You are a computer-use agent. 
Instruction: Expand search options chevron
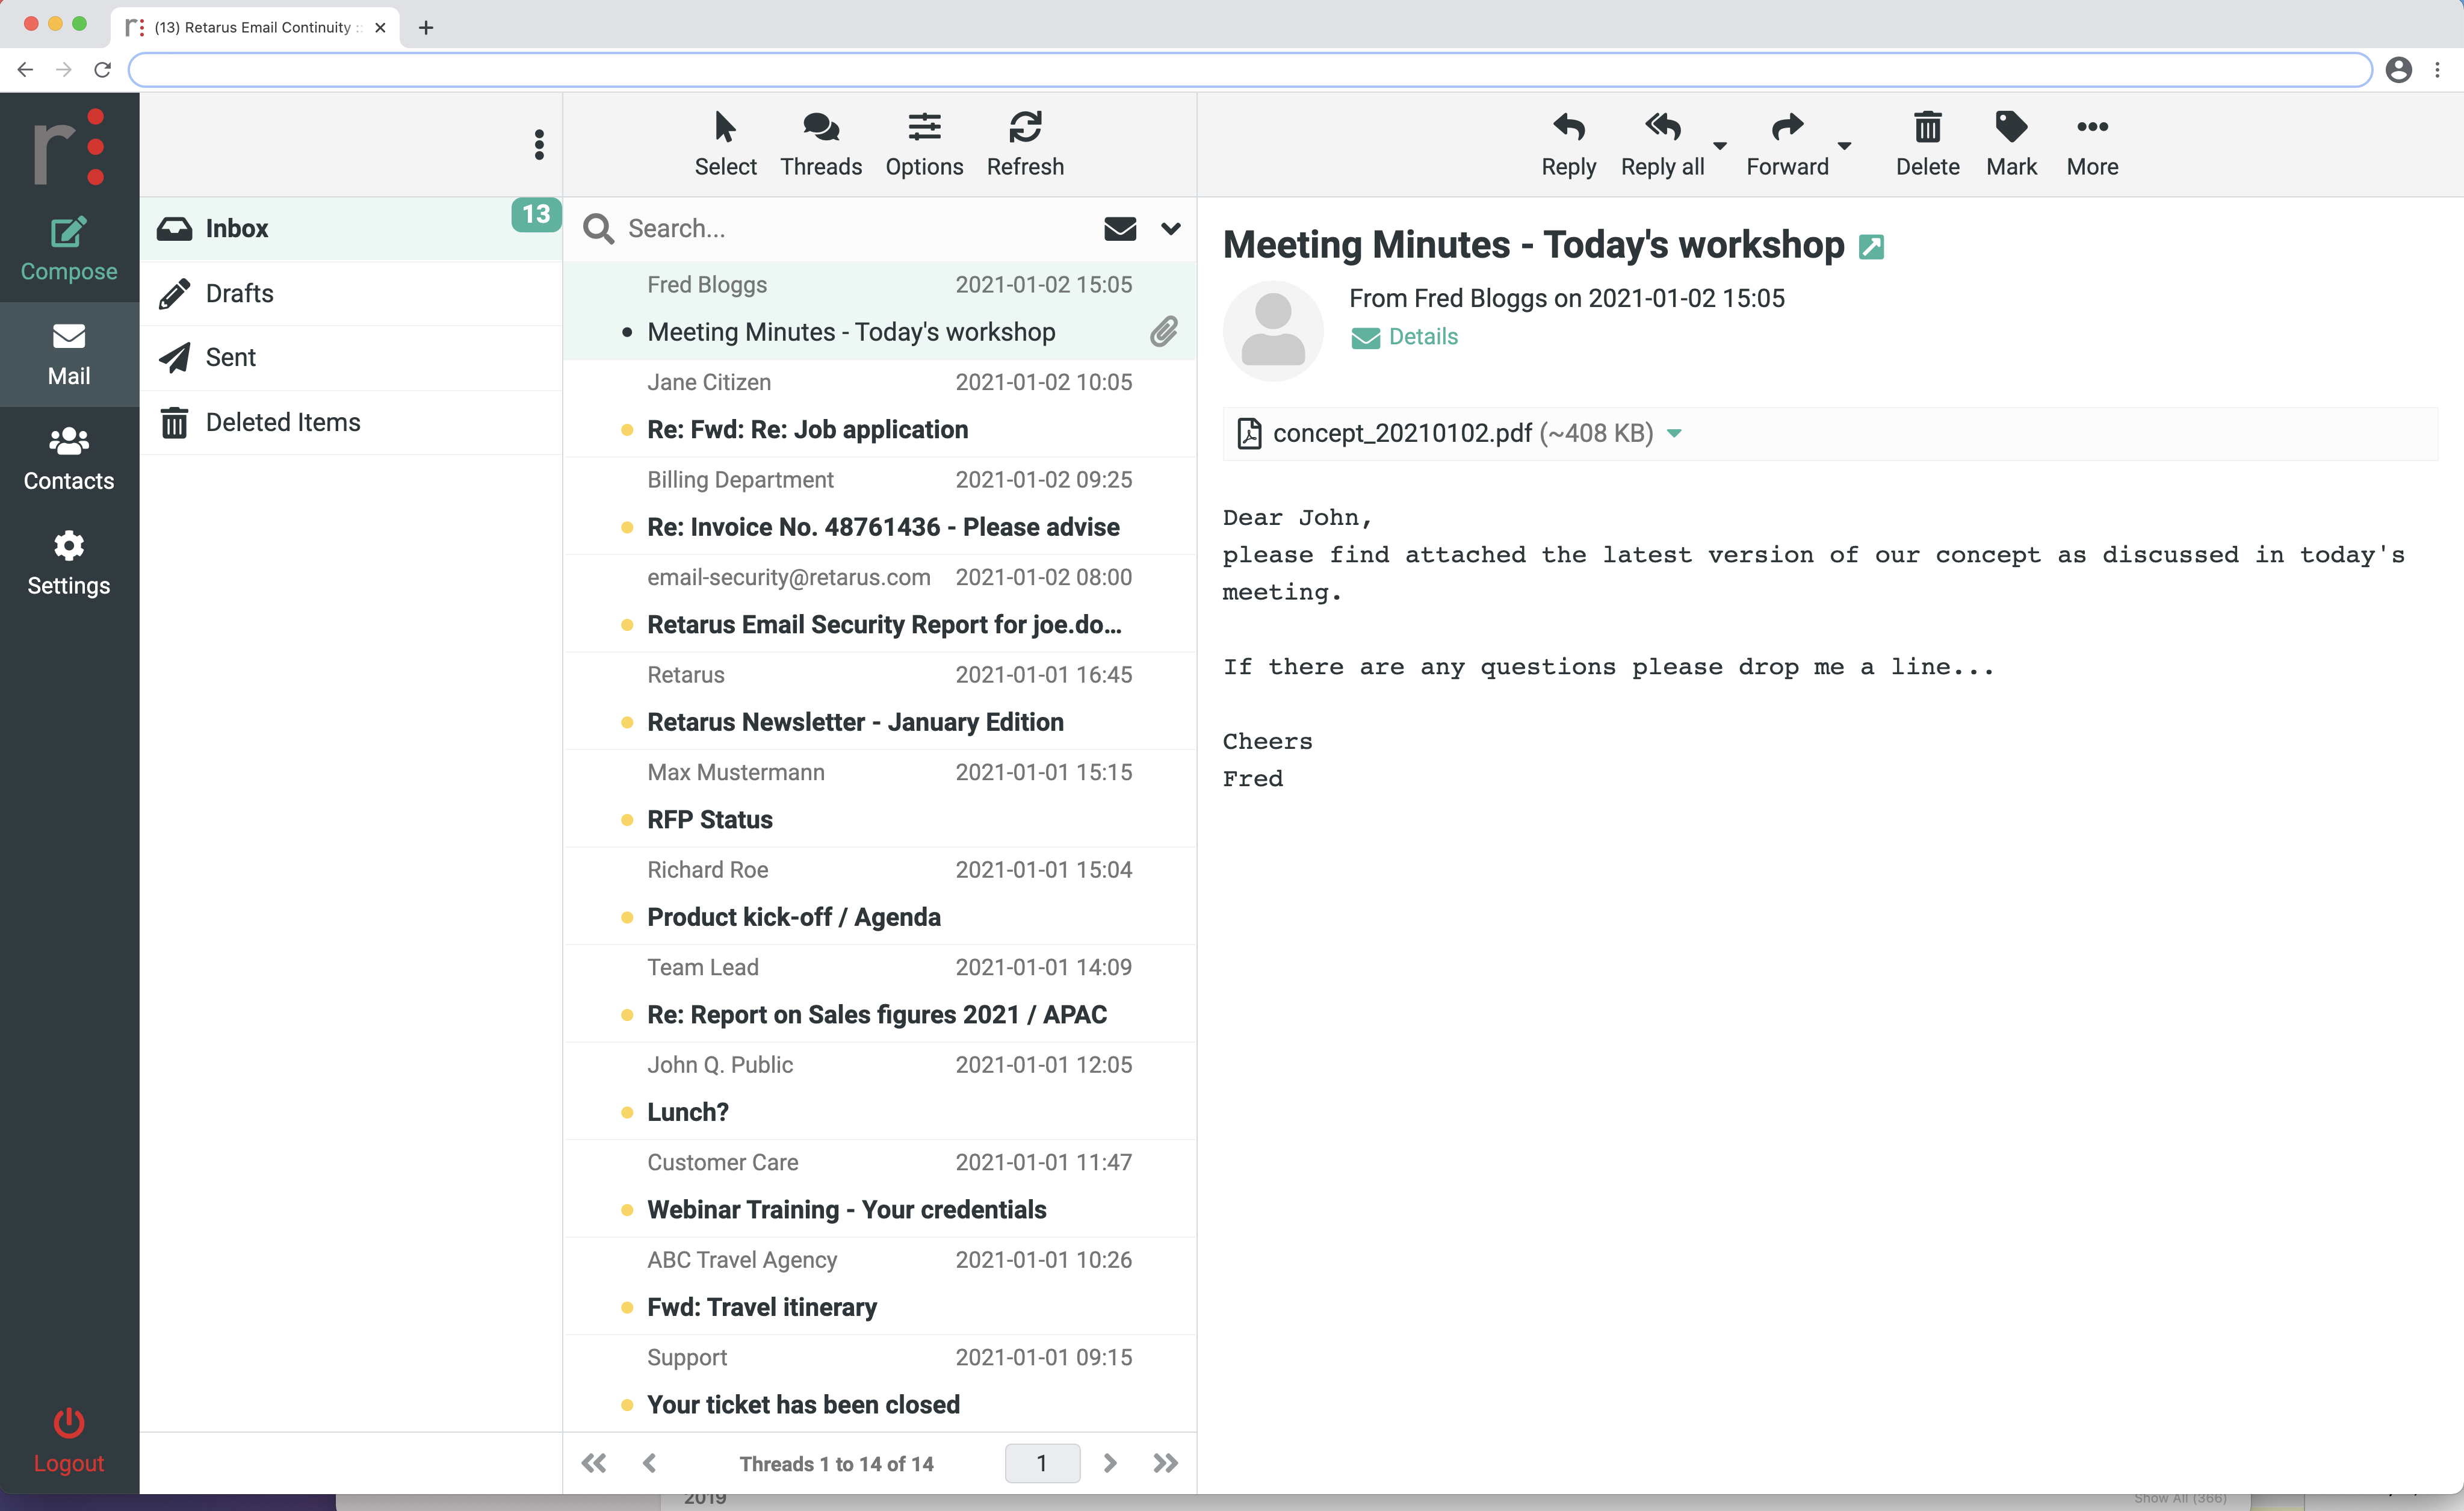tap(1171, 229)
